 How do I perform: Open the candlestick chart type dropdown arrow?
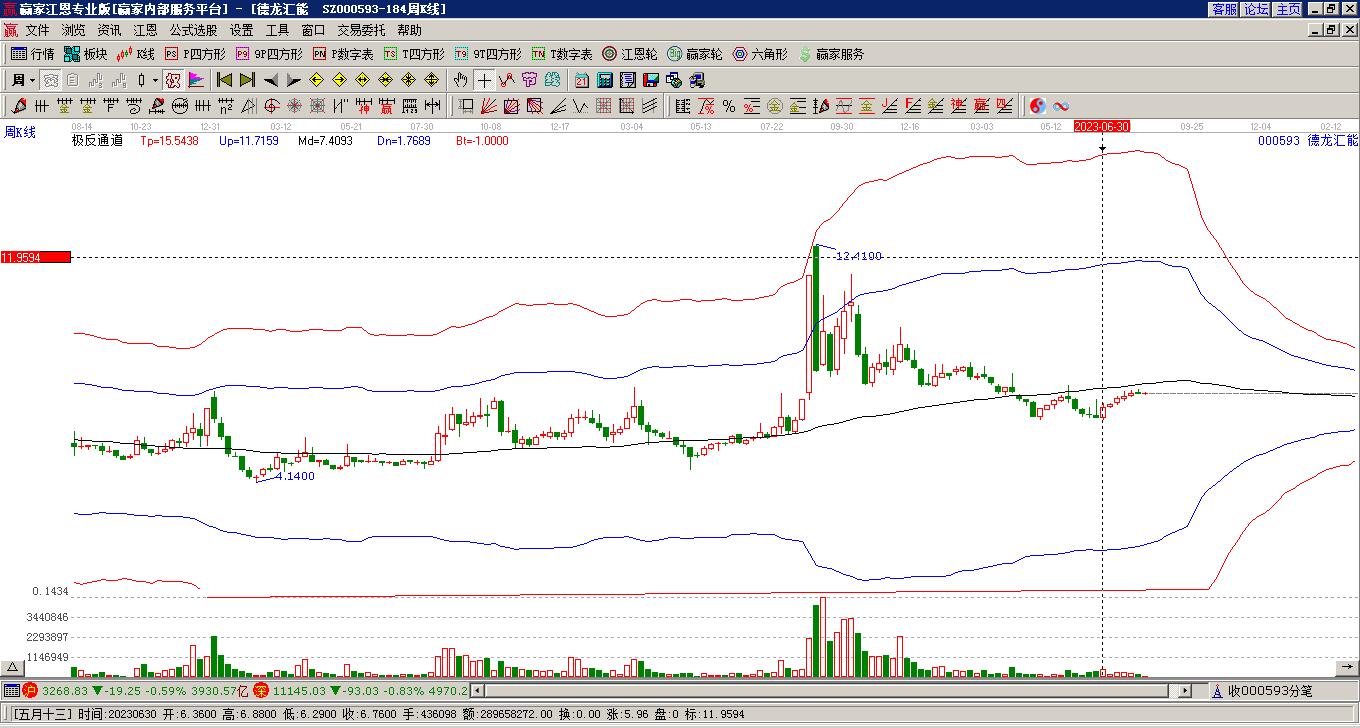155,80
